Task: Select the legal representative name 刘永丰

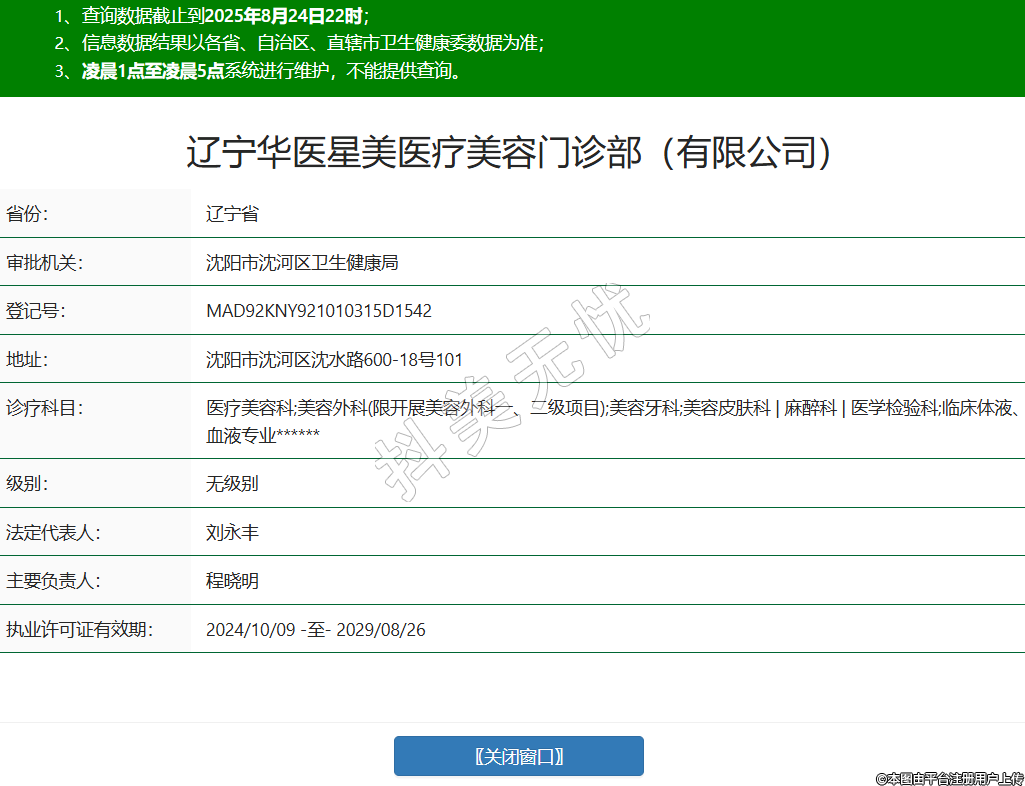Action: click(x=232, y=533)
